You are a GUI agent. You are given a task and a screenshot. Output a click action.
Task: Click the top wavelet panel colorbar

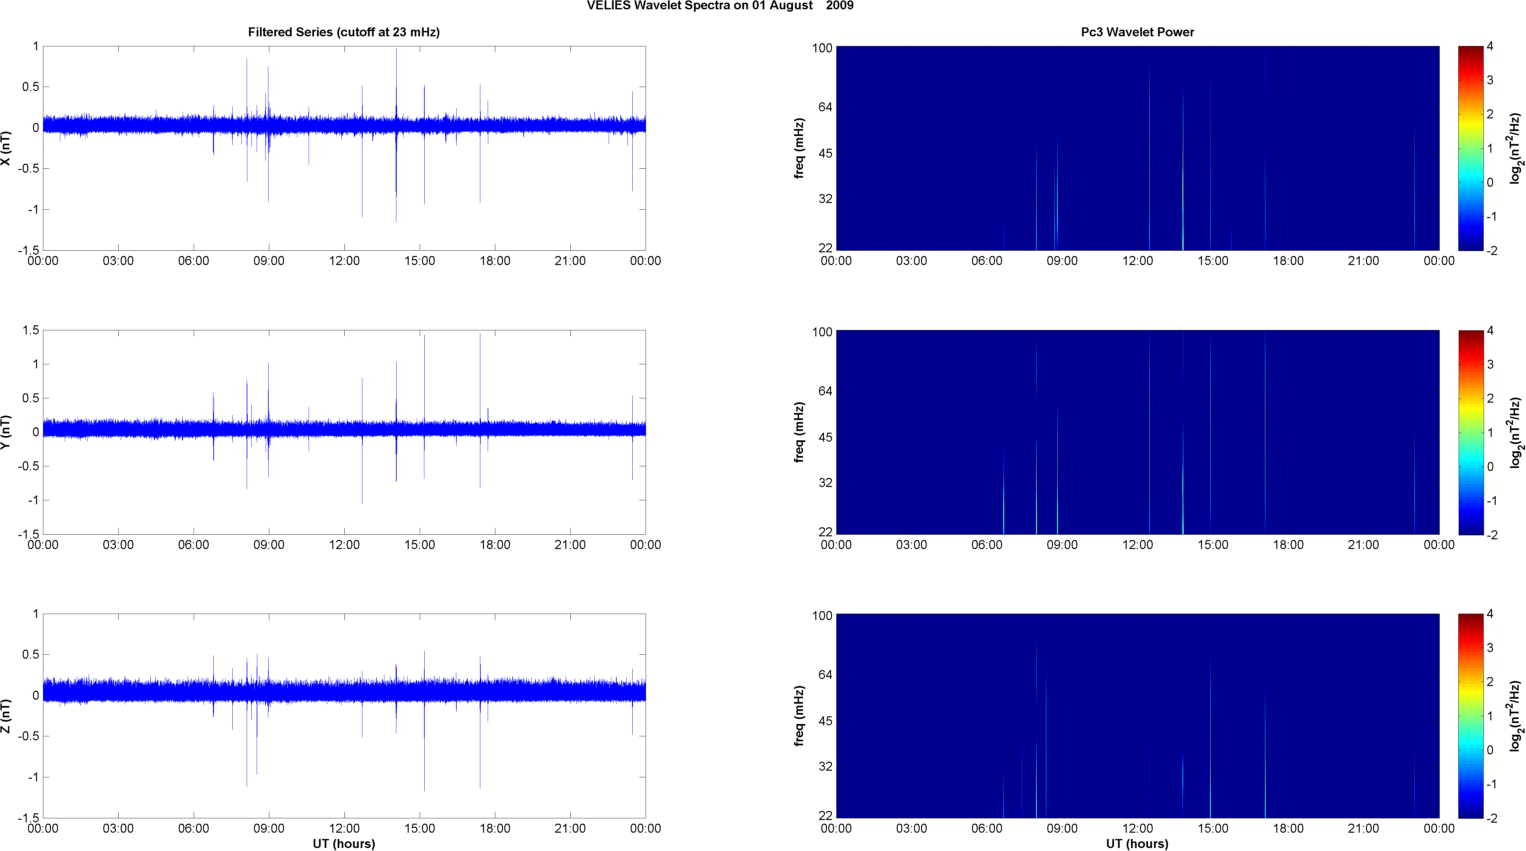click(x=1470, y=148)
